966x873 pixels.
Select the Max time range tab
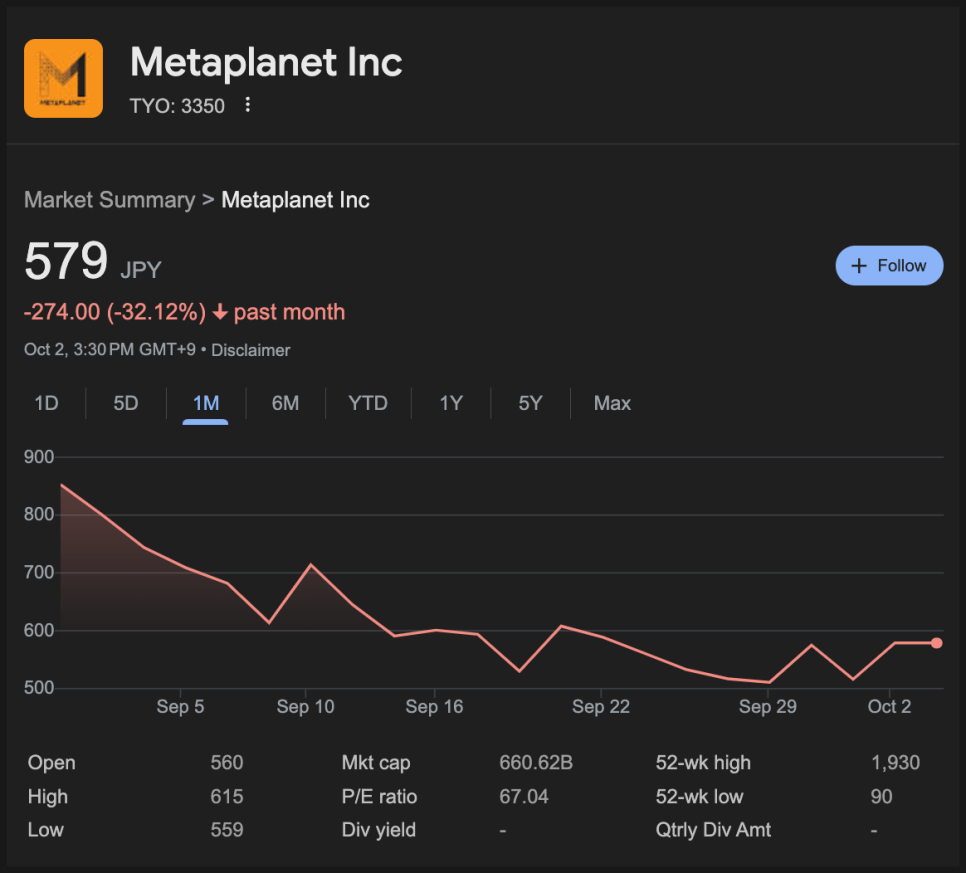pos(612,403)
